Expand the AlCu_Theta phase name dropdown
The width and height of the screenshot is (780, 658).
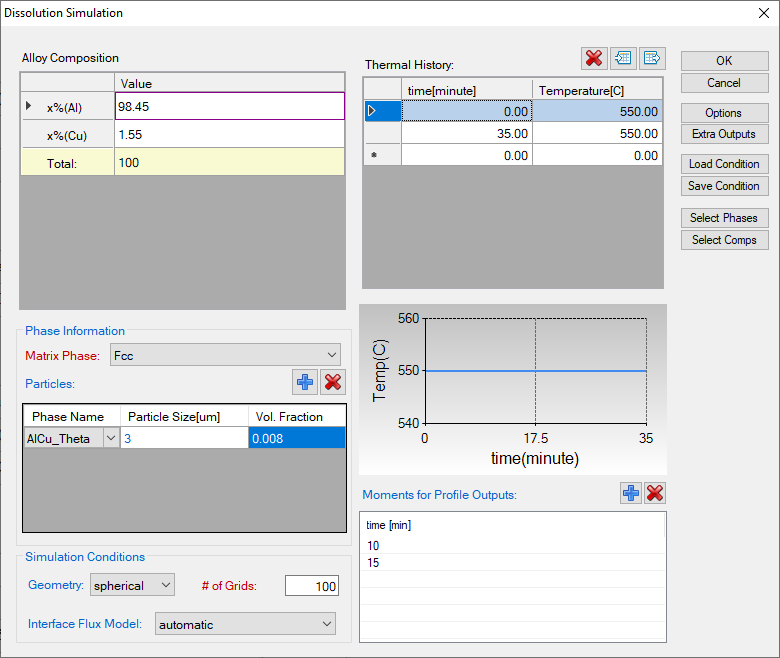(x=110, y=438)
